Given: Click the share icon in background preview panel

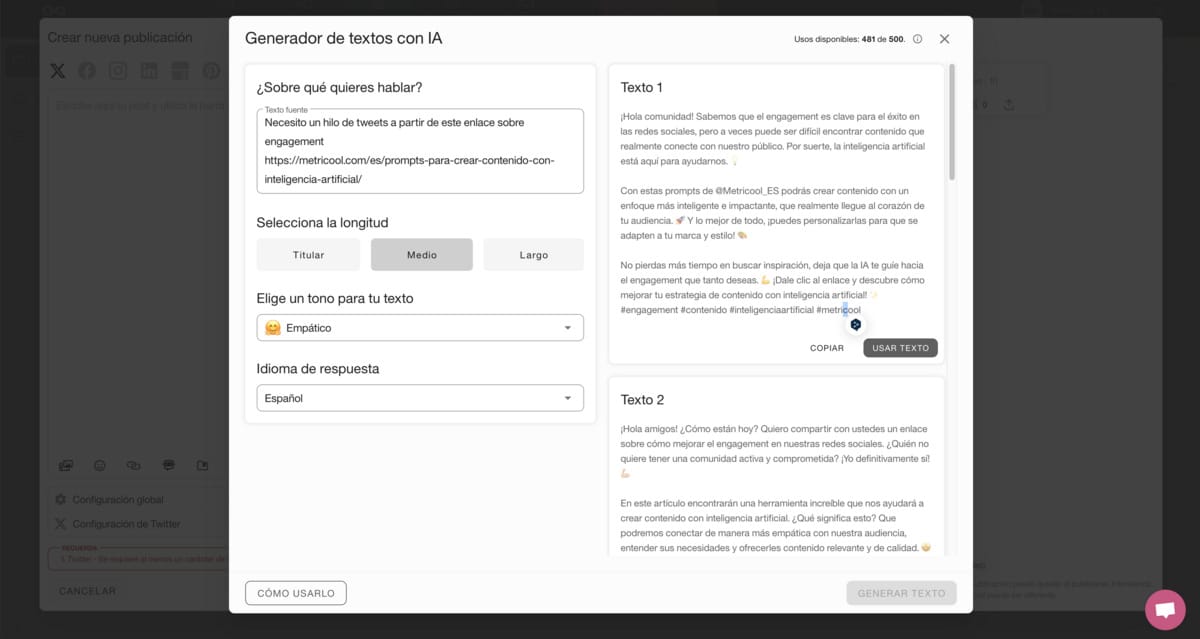Looking at the screenshot, I should coord(1008,104).
